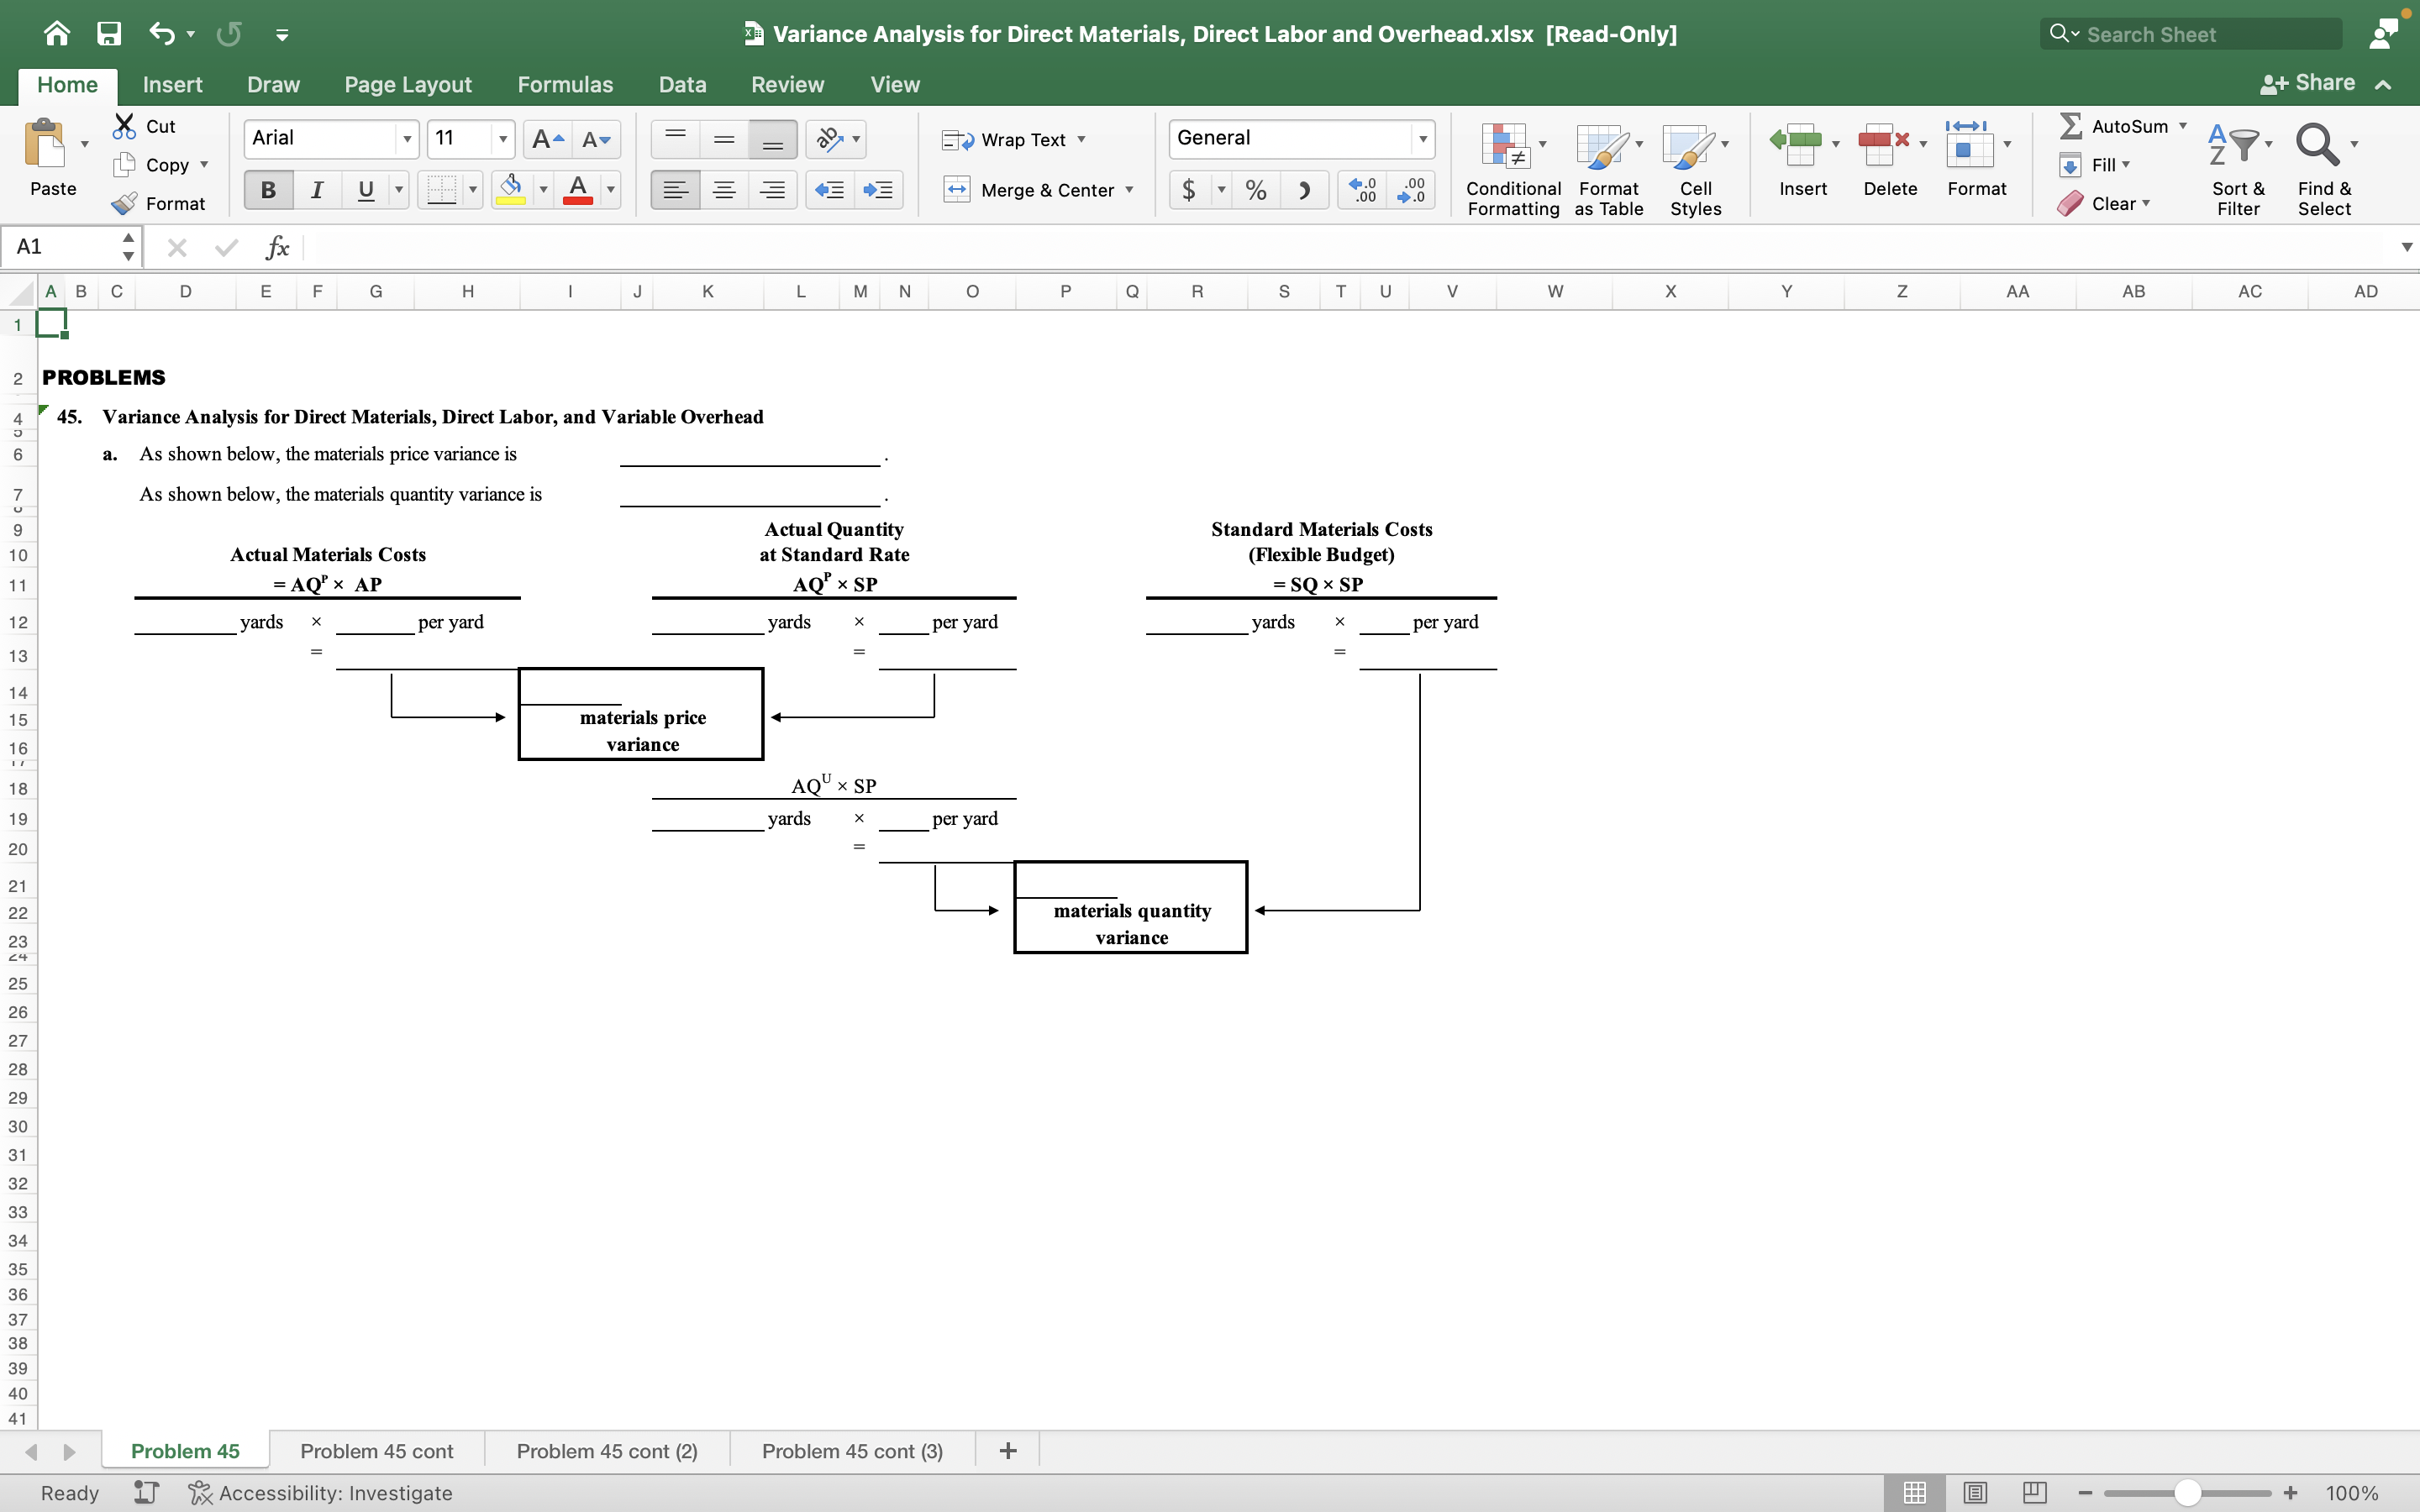Click the Paste clipboard icon
This screenshot has height=1512, width=2420.
[45, 143]
